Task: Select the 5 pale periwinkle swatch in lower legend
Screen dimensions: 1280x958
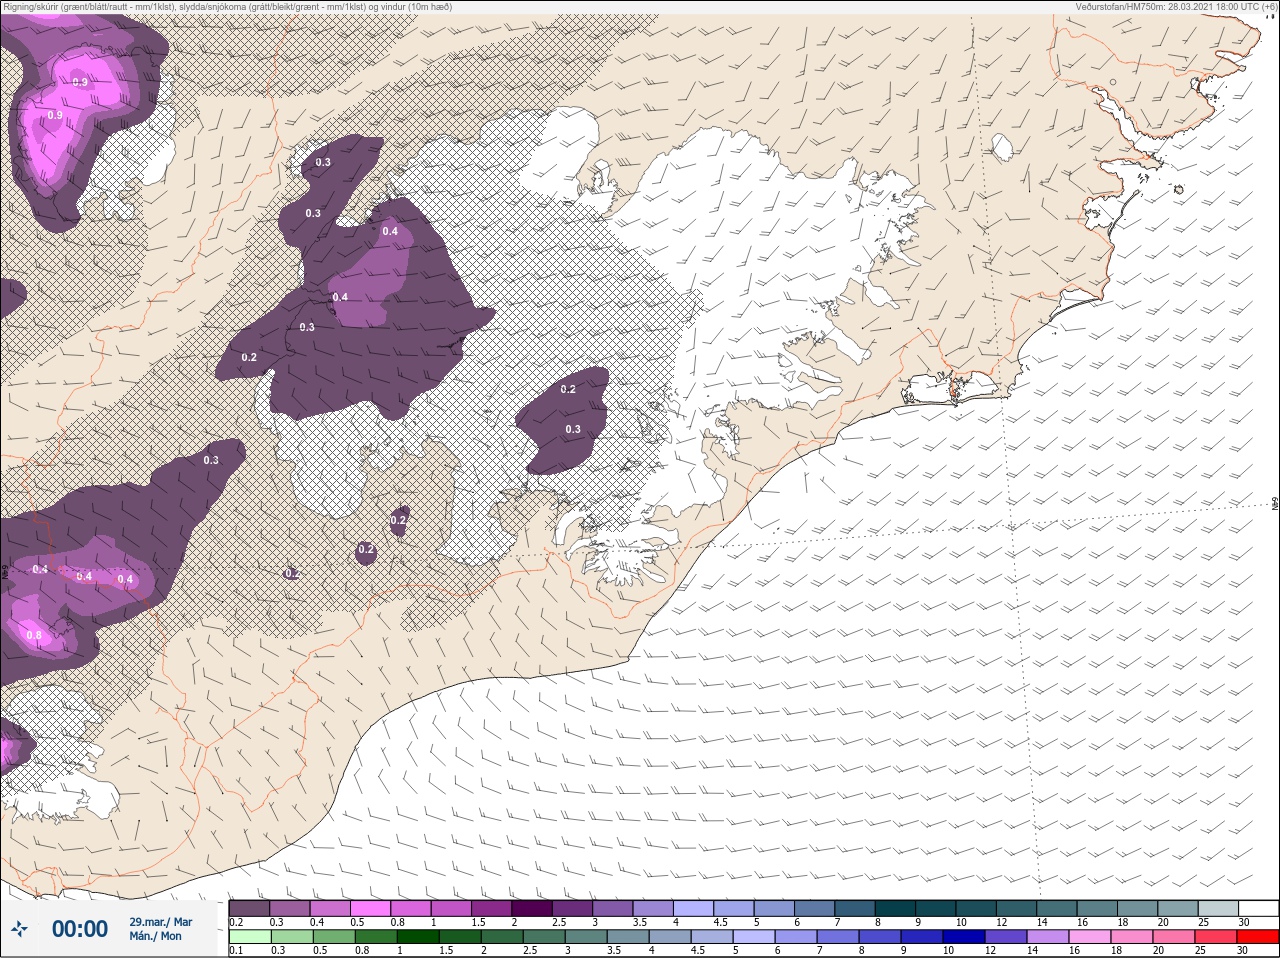Action: (754, 937)
